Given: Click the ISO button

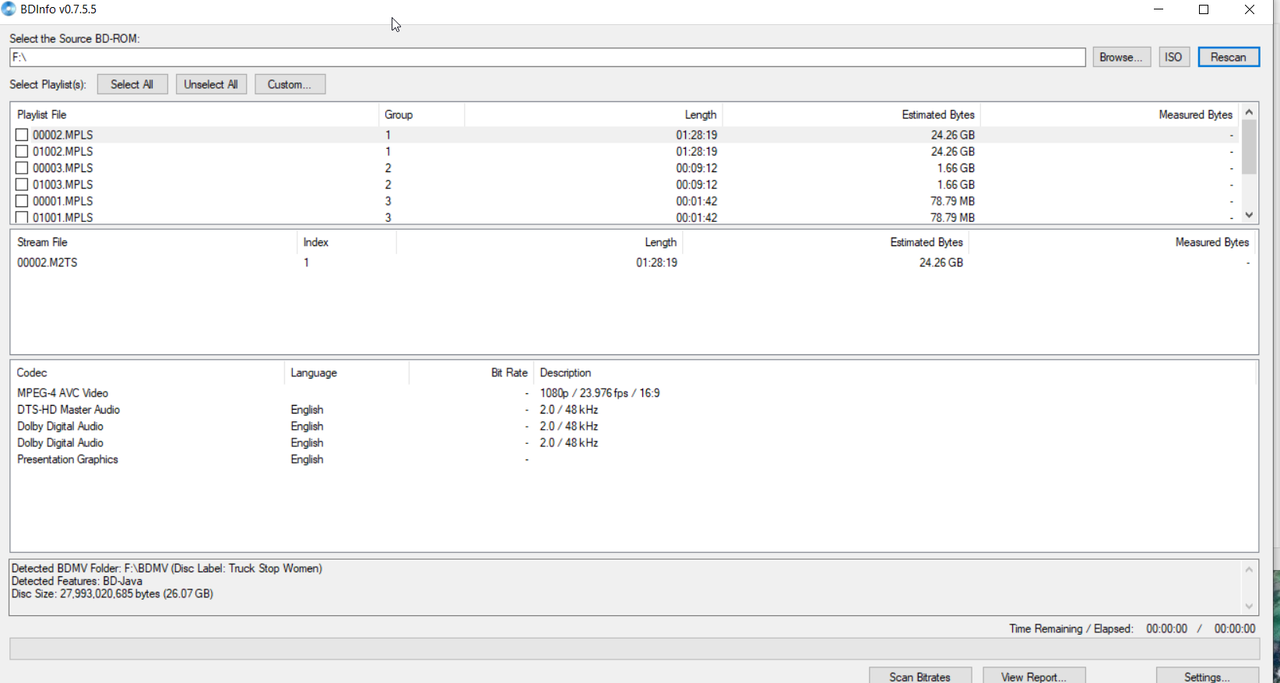Looking at the screenshot, I should [x=1173, y=57].
